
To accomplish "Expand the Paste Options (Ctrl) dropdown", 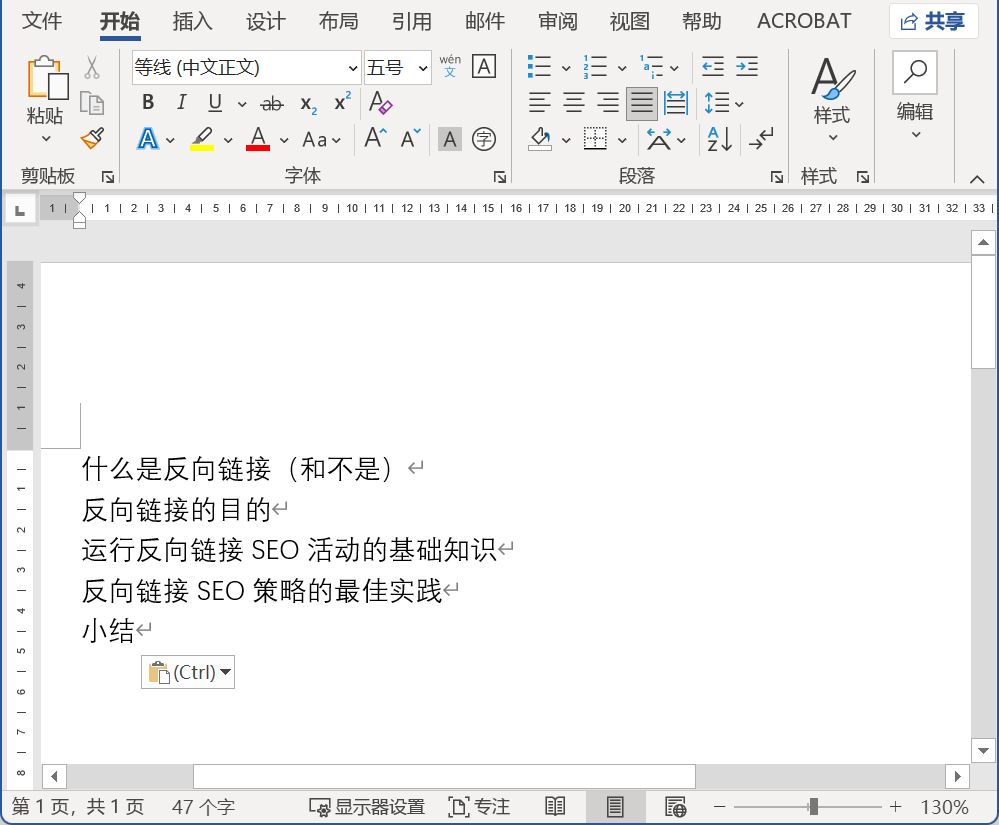I will pyautogui.click(x=226, y=673).
